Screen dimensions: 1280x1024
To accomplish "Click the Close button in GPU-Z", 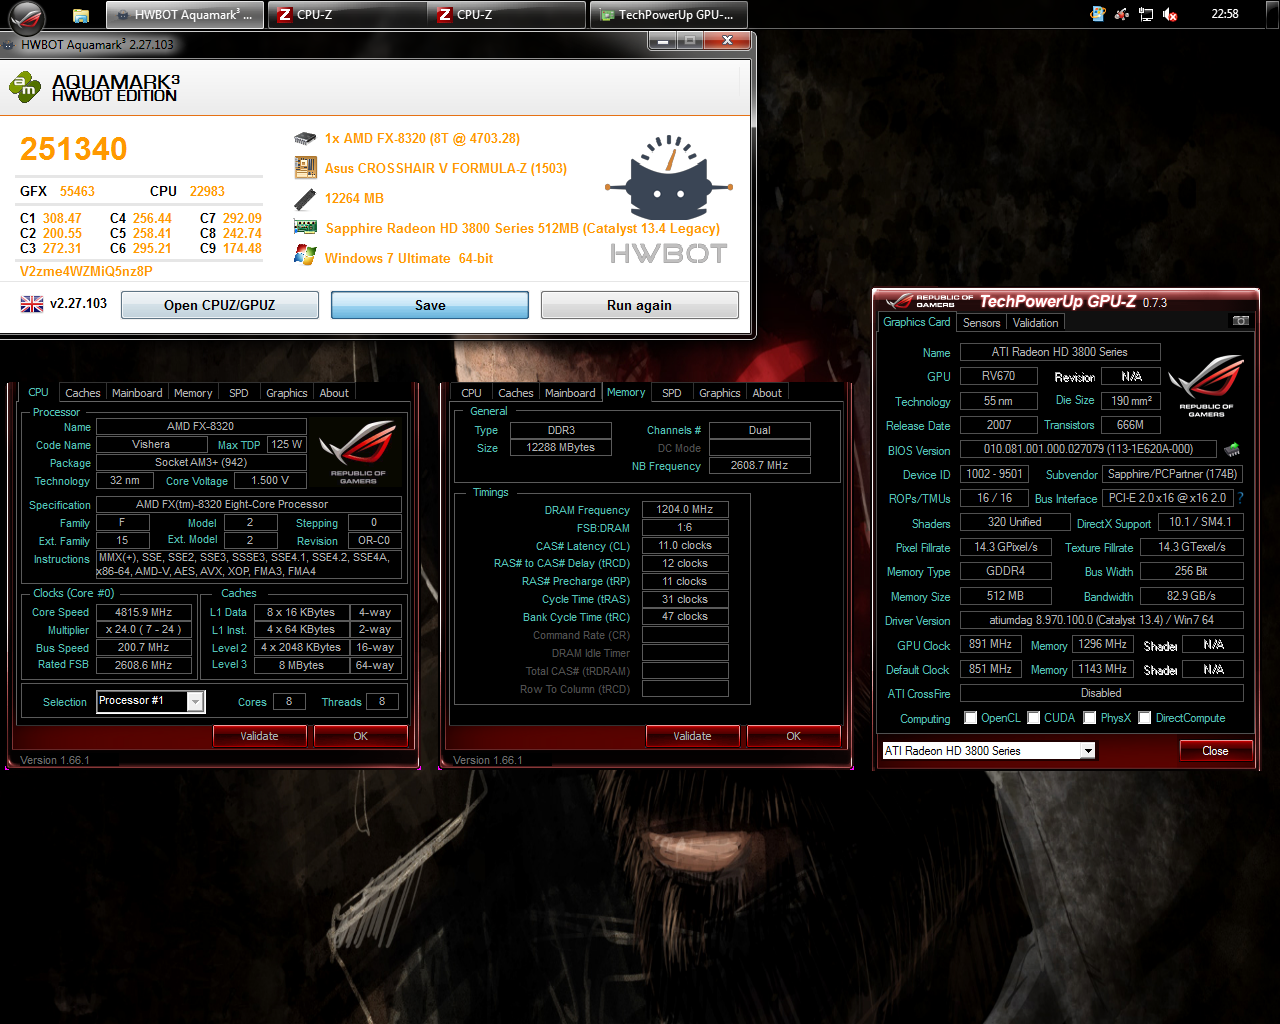I will tap(1215, 751).
